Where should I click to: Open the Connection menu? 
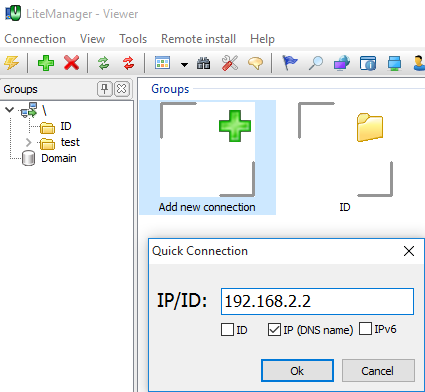pyautogui.click(x=35, y=39)
